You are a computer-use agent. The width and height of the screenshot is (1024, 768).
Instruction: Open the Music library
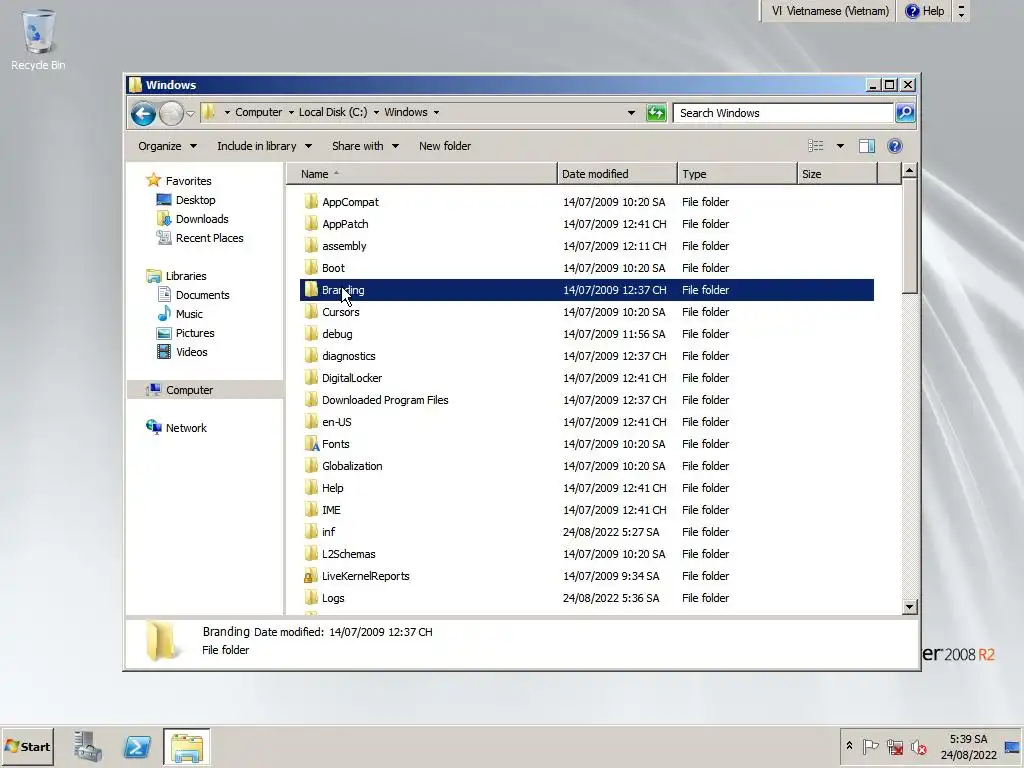(x=189, y=313)
